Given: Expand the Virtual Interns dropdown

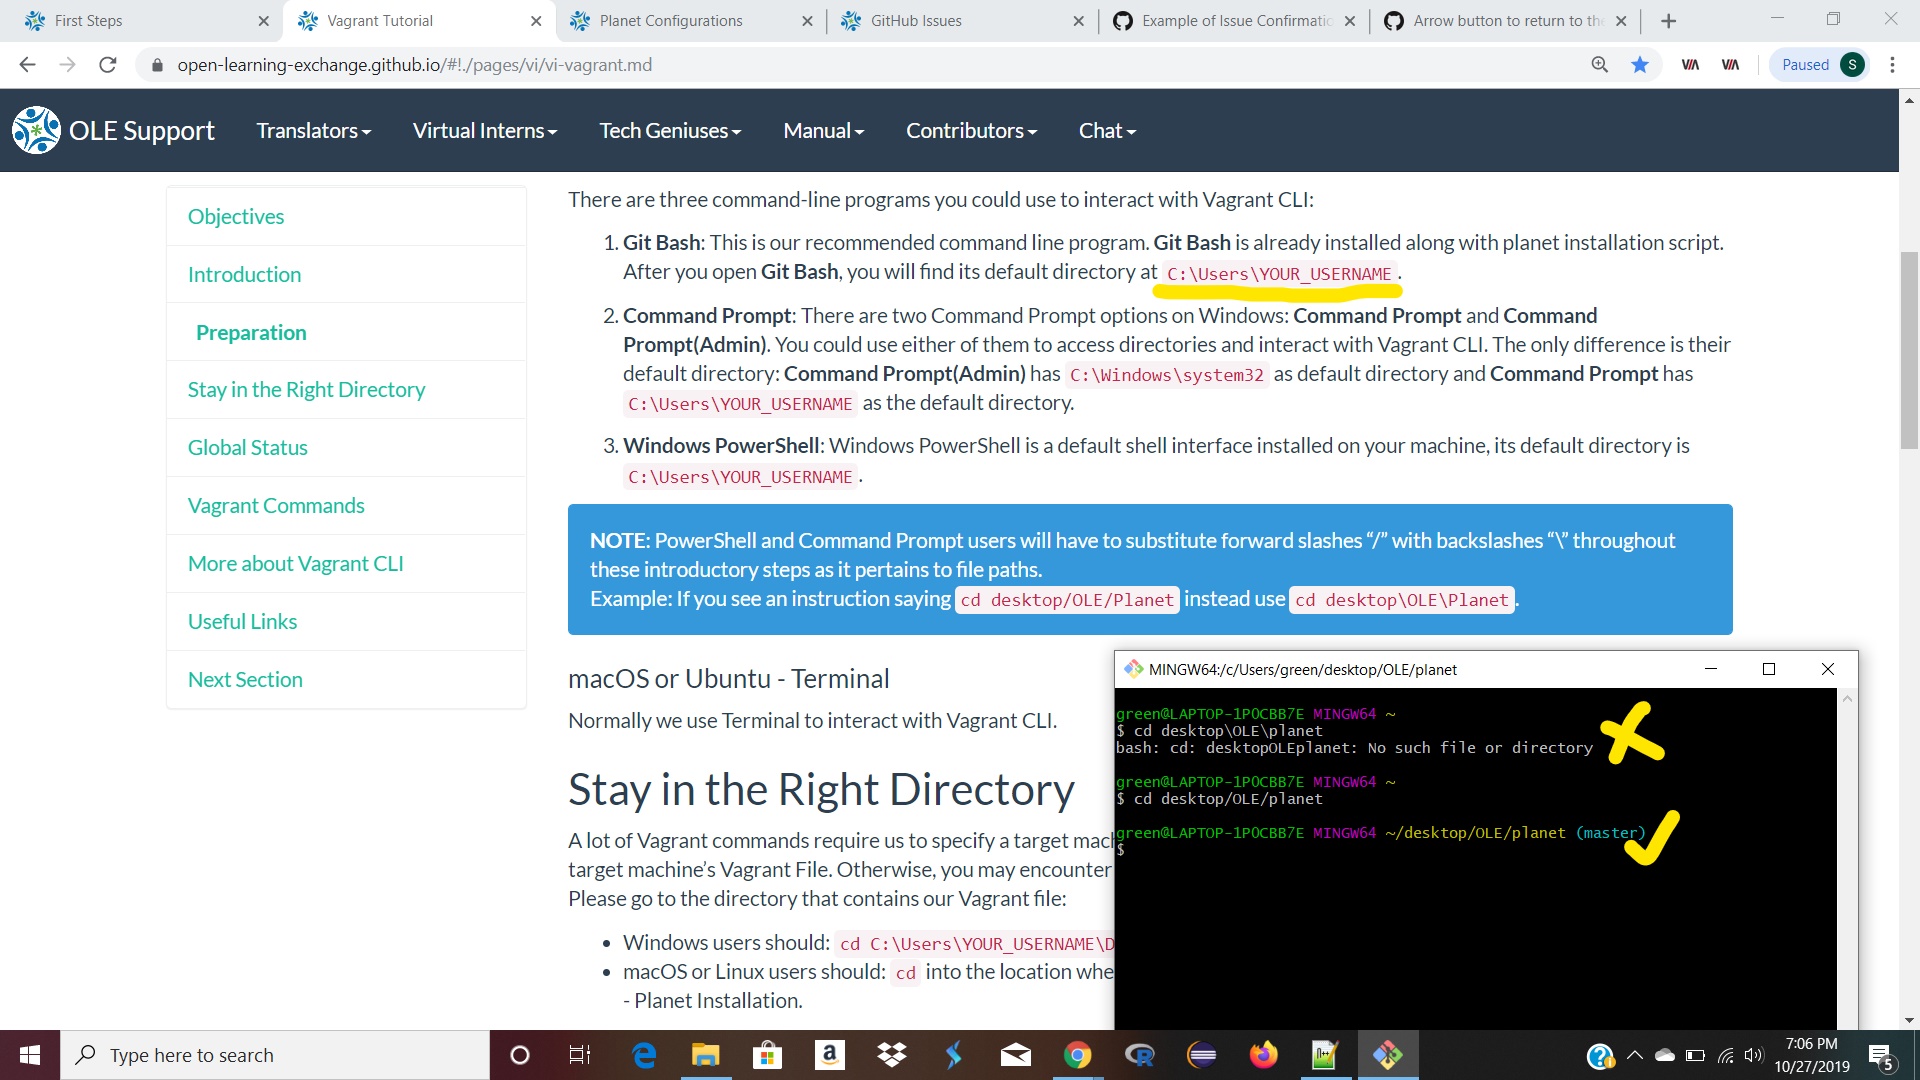Looking at the screenshot, I should [485, 131].
